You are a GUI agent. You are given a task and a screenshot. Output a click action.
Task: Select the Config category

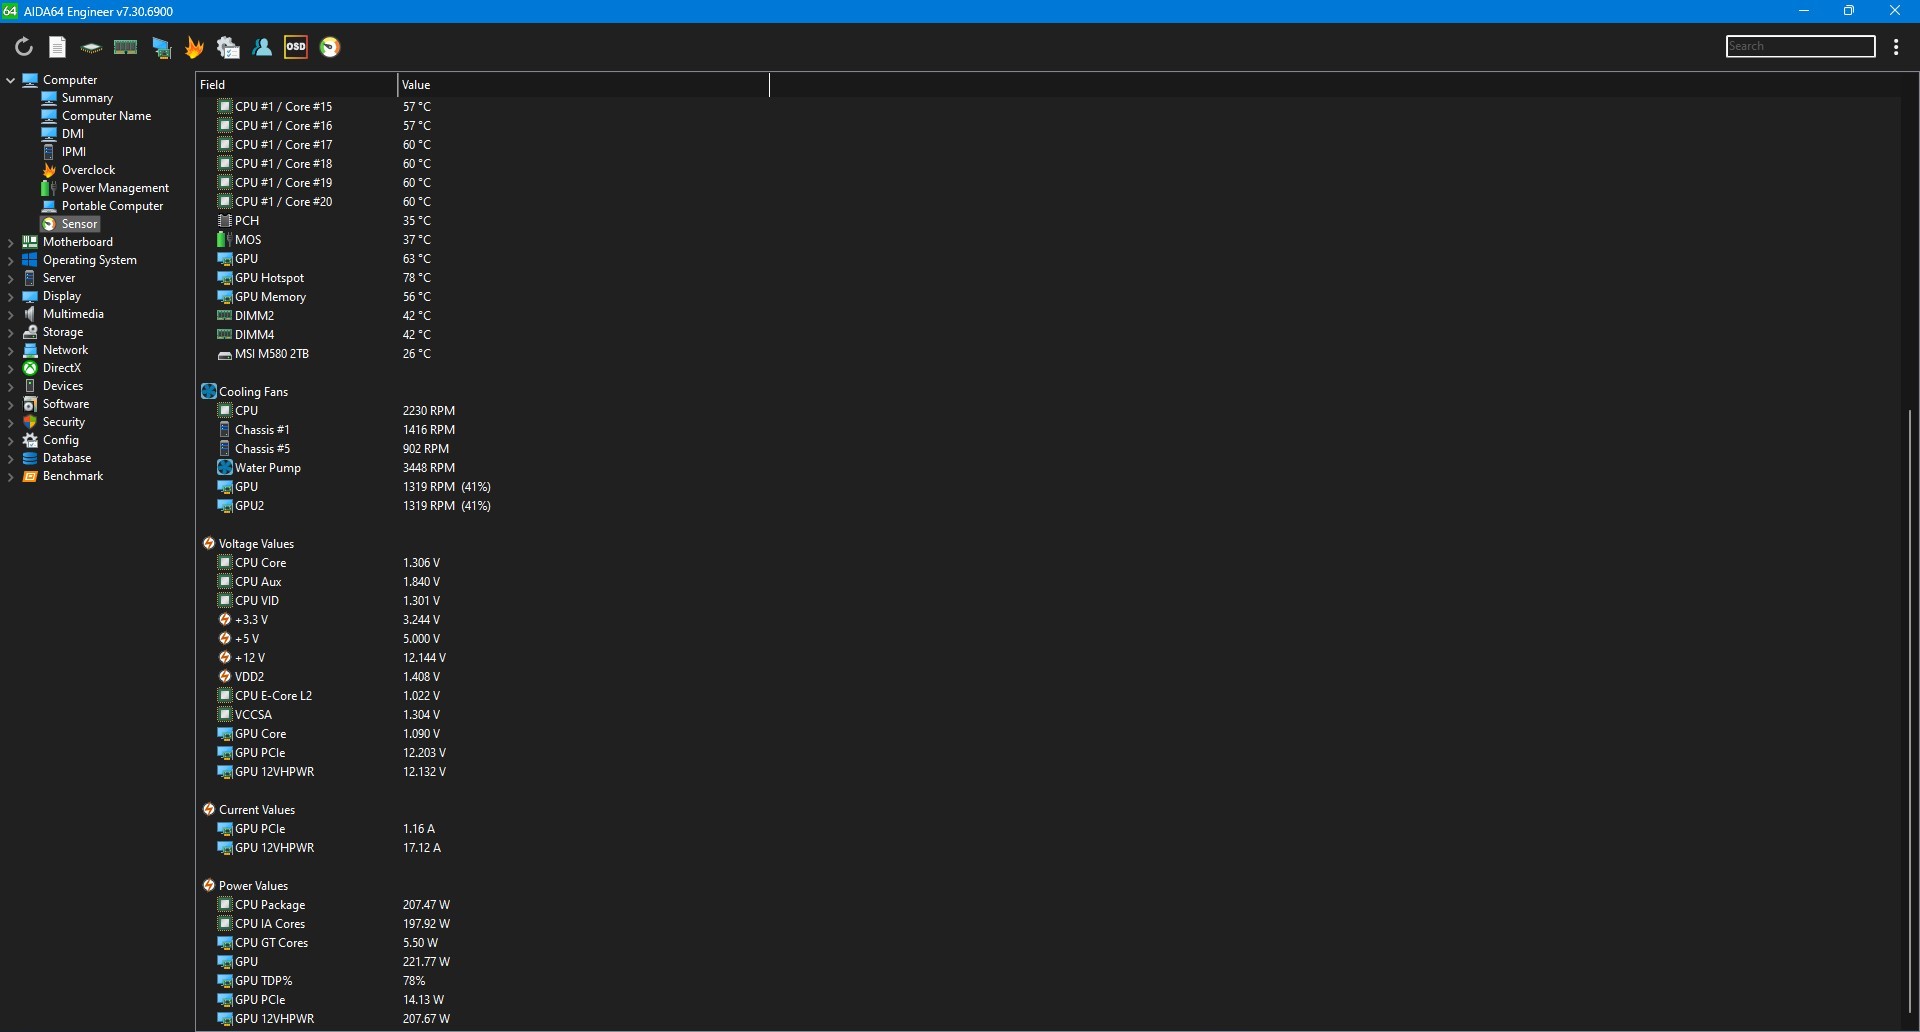(x=51, y=440)
